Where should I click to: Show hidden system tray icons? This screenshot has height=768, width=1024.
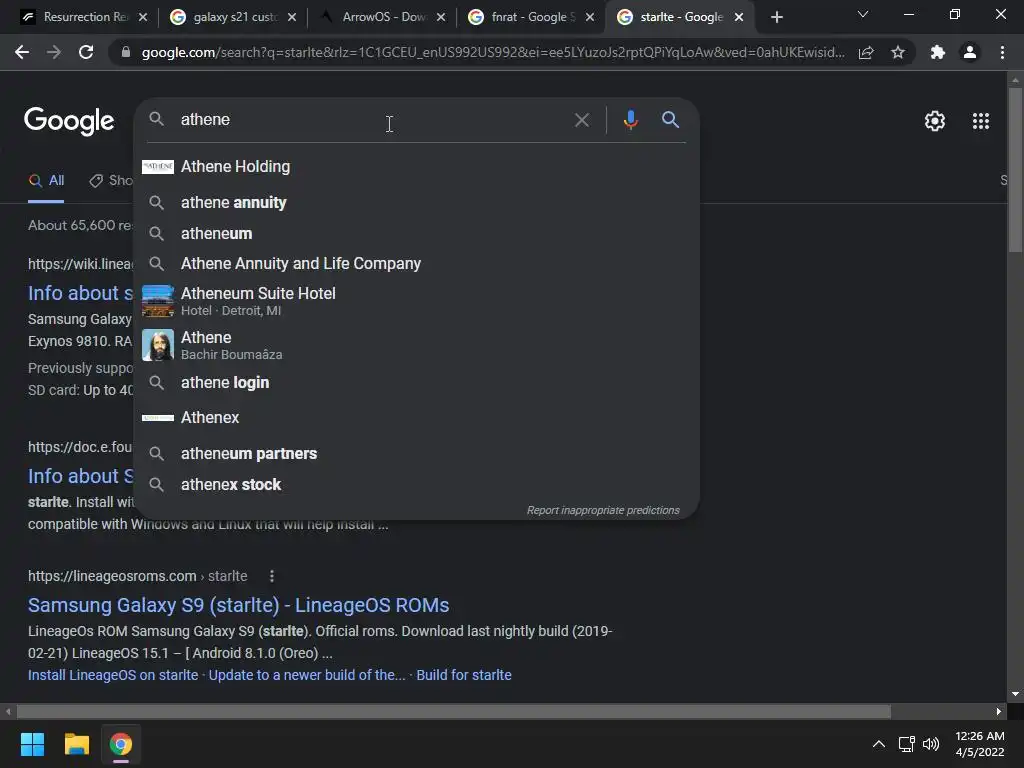[x=879, y=744]
